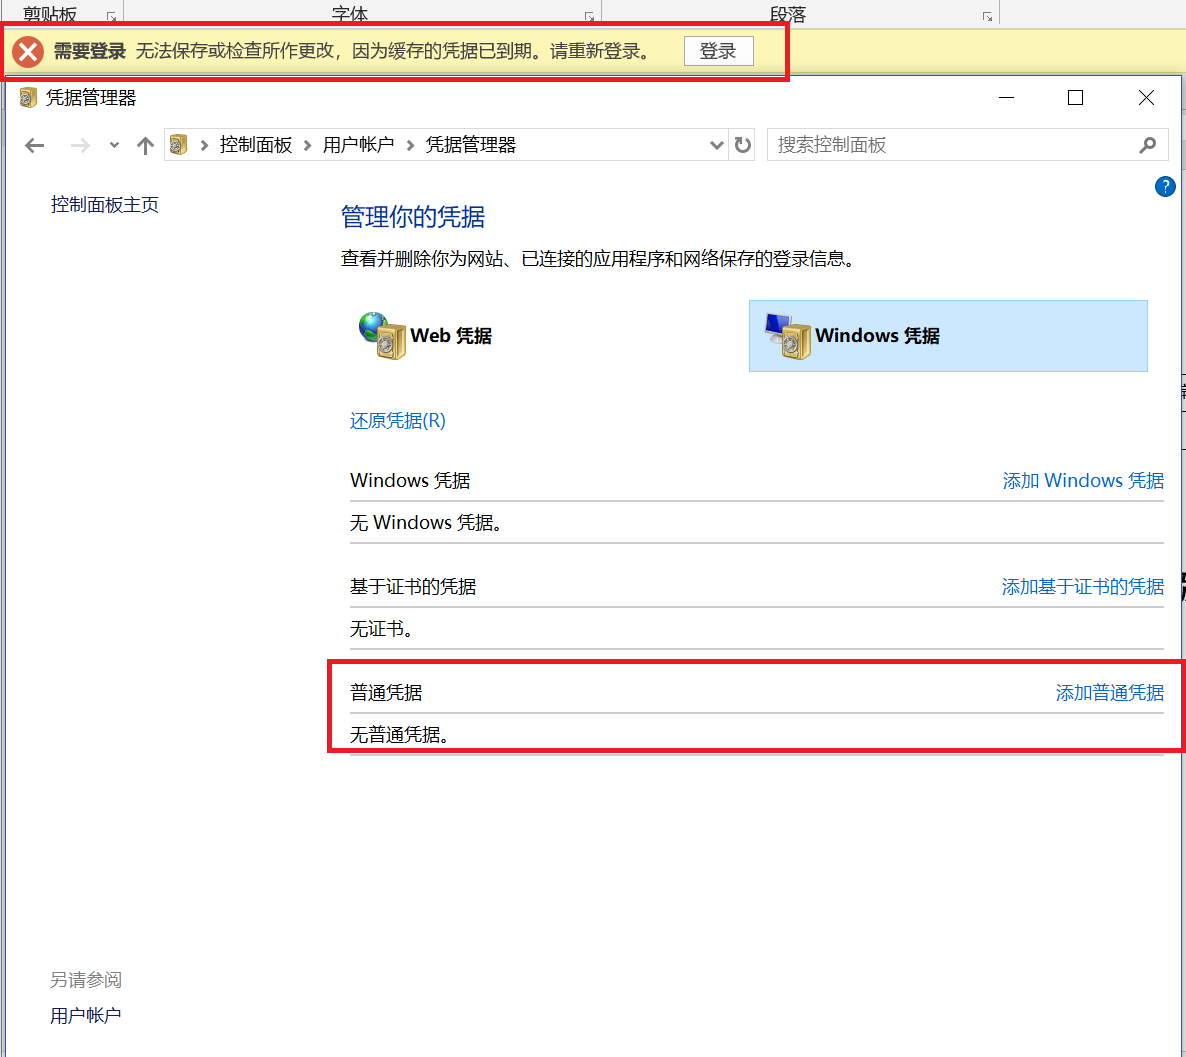Maximize the 凭据管理器 window
Image resolution: width=1186 pixels, height=1057 pixels.
[x=1075, y=98]
